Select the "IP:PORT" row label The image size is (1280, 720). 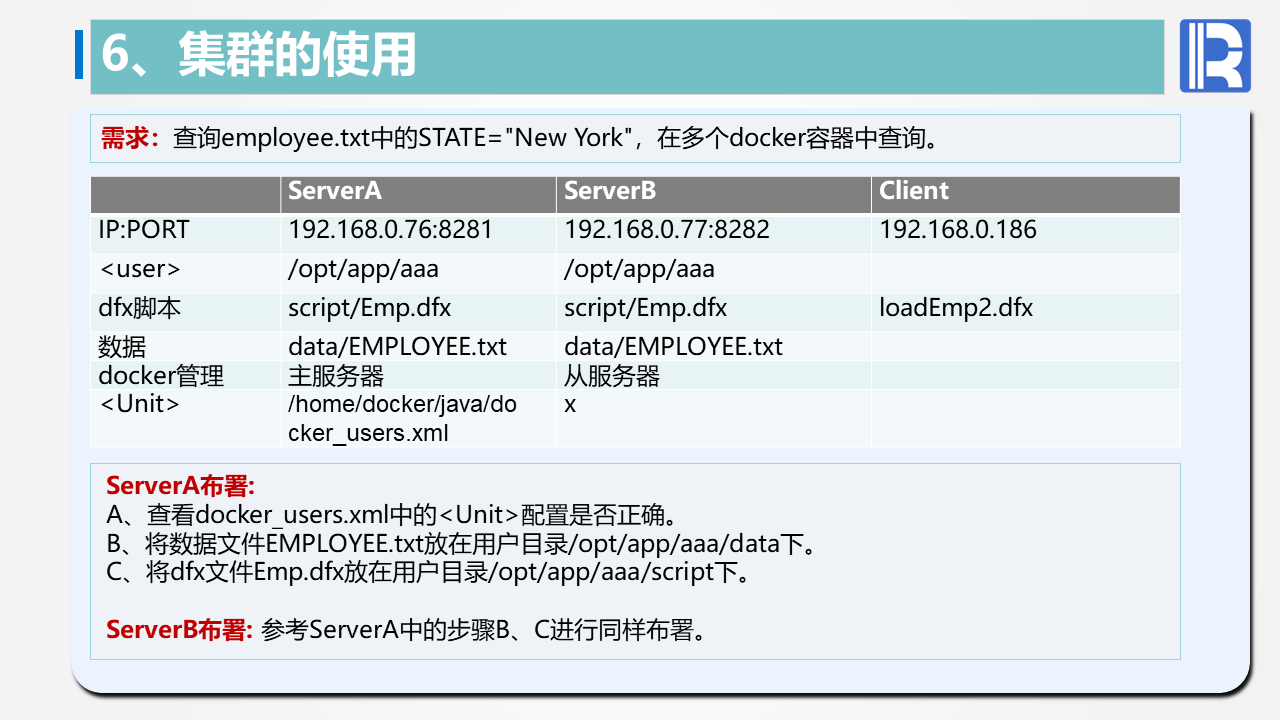(144, 230)
